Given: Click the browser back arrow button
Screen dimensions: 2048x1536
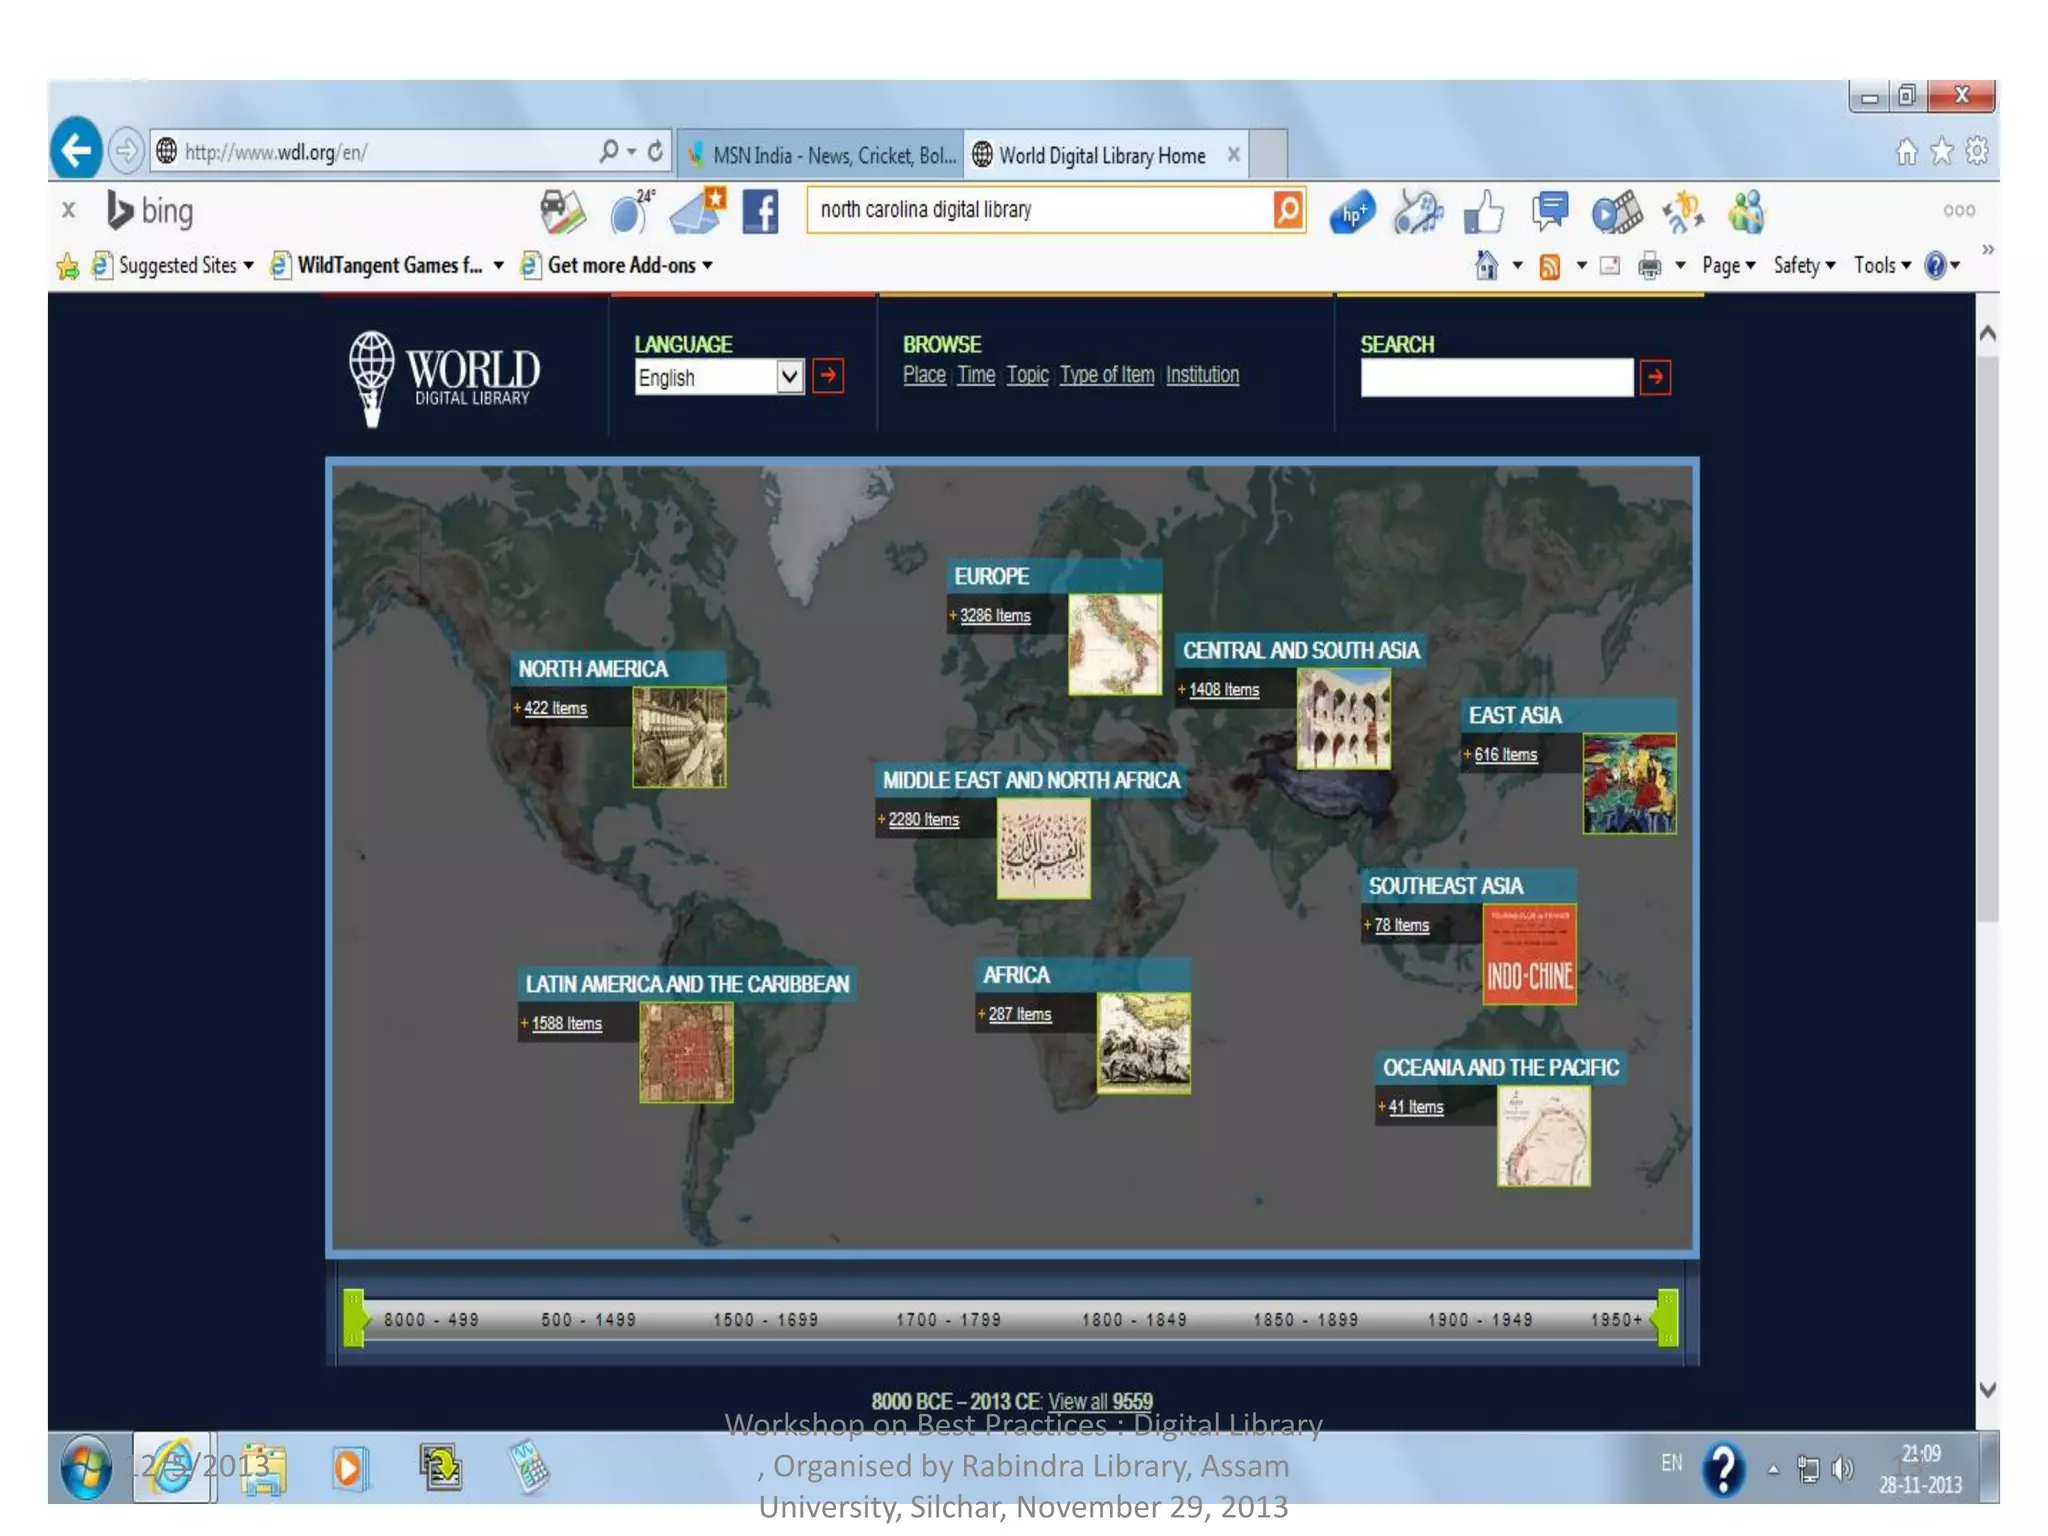Looking at the screenshot, I should (x=76, y=151).
